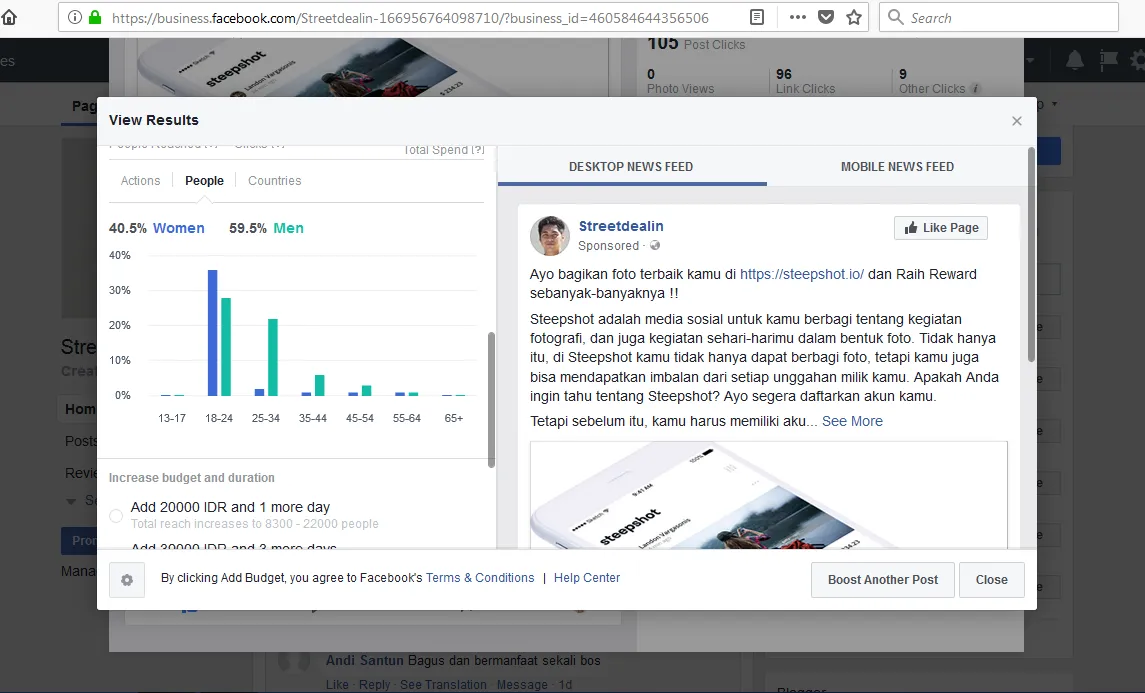1145x693 pixels.
Task: Click the Like Page button
Action: pyautogui.click(x=941, y=228)
